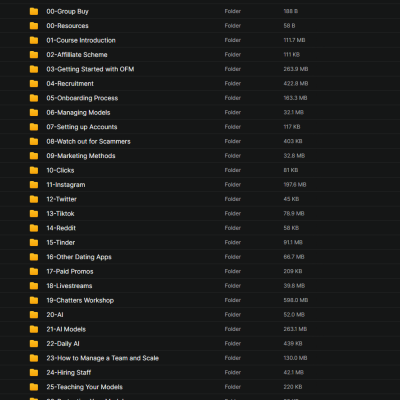Image resolution: width=400 pixels, height=400 pixels.
Task: Click the 19-Chatters Workshop folder icon
Action: click(34, 300)
